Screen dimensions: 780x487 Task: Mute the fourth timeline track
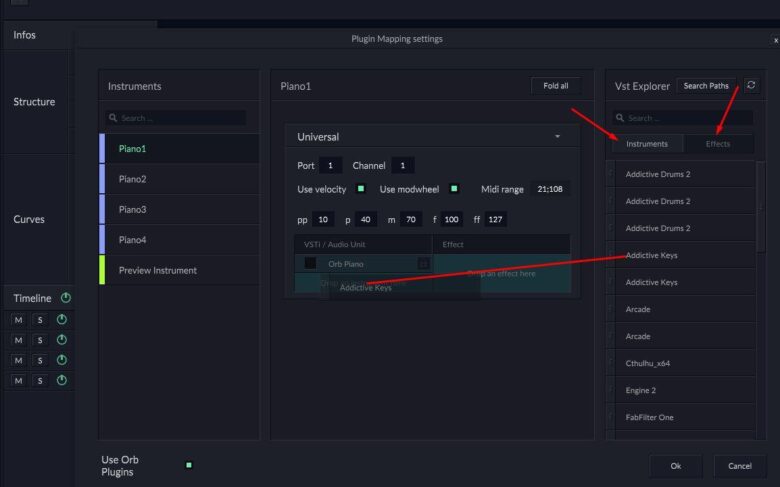[18, 381]
